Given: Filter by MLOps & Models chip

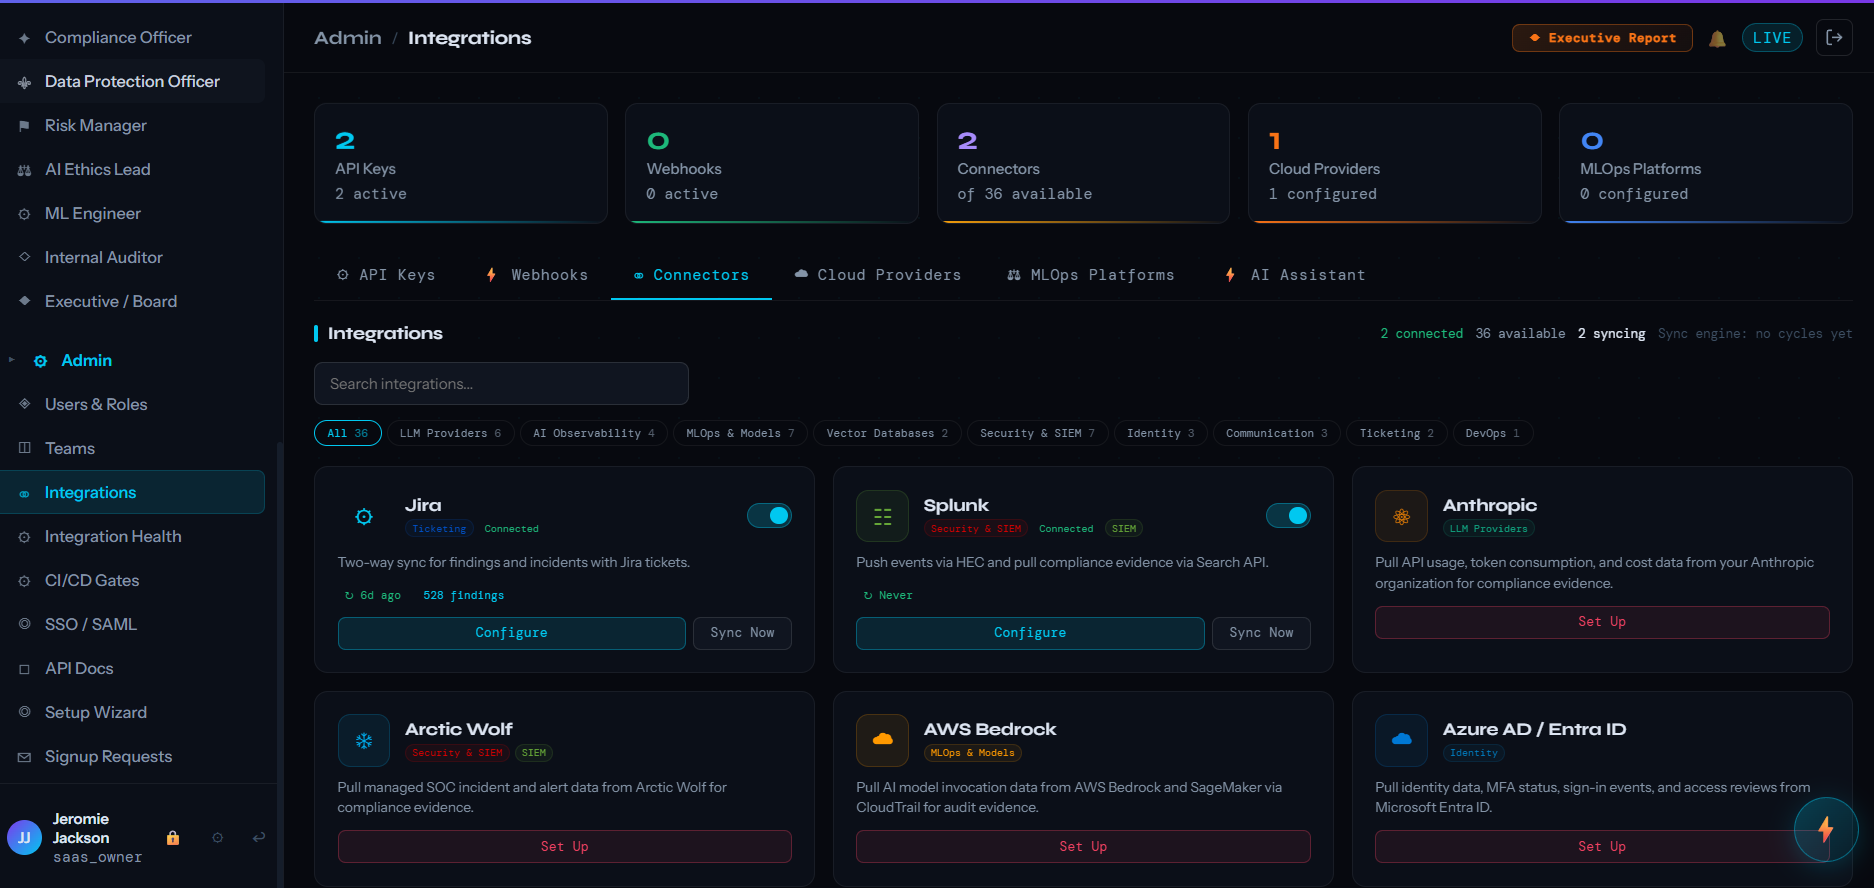Looking at the screenshot, I should [740, 433].
